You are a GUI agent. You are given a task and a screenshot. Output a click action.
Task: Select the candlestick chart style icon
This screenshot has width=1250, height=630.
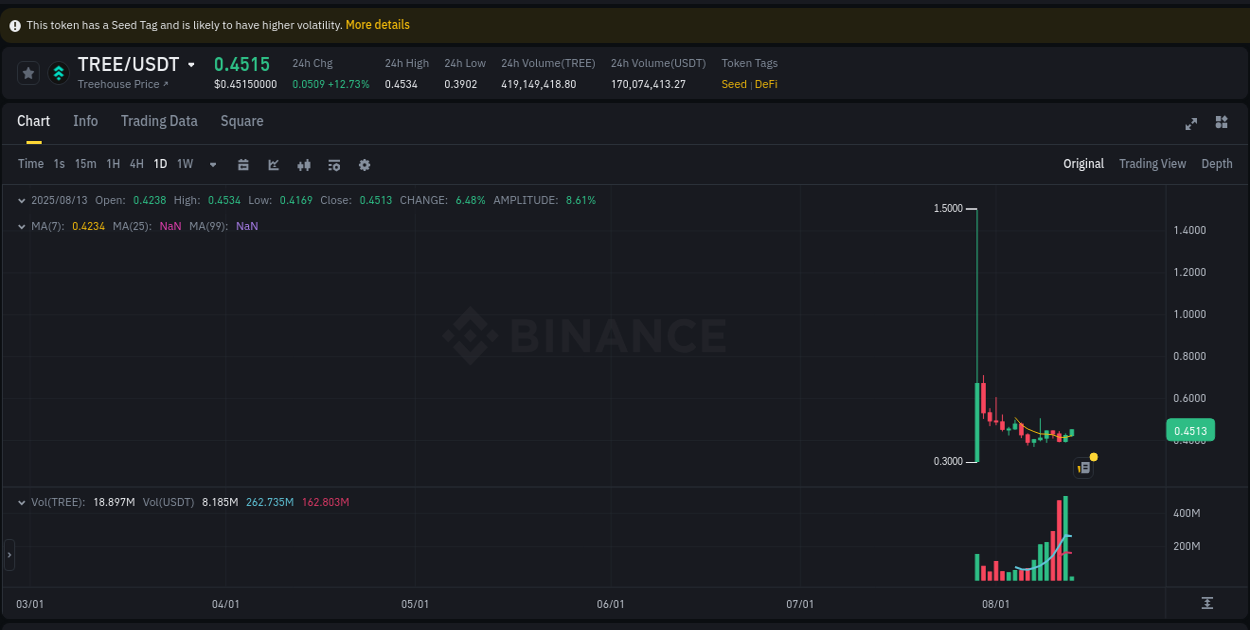pos(304,164)
